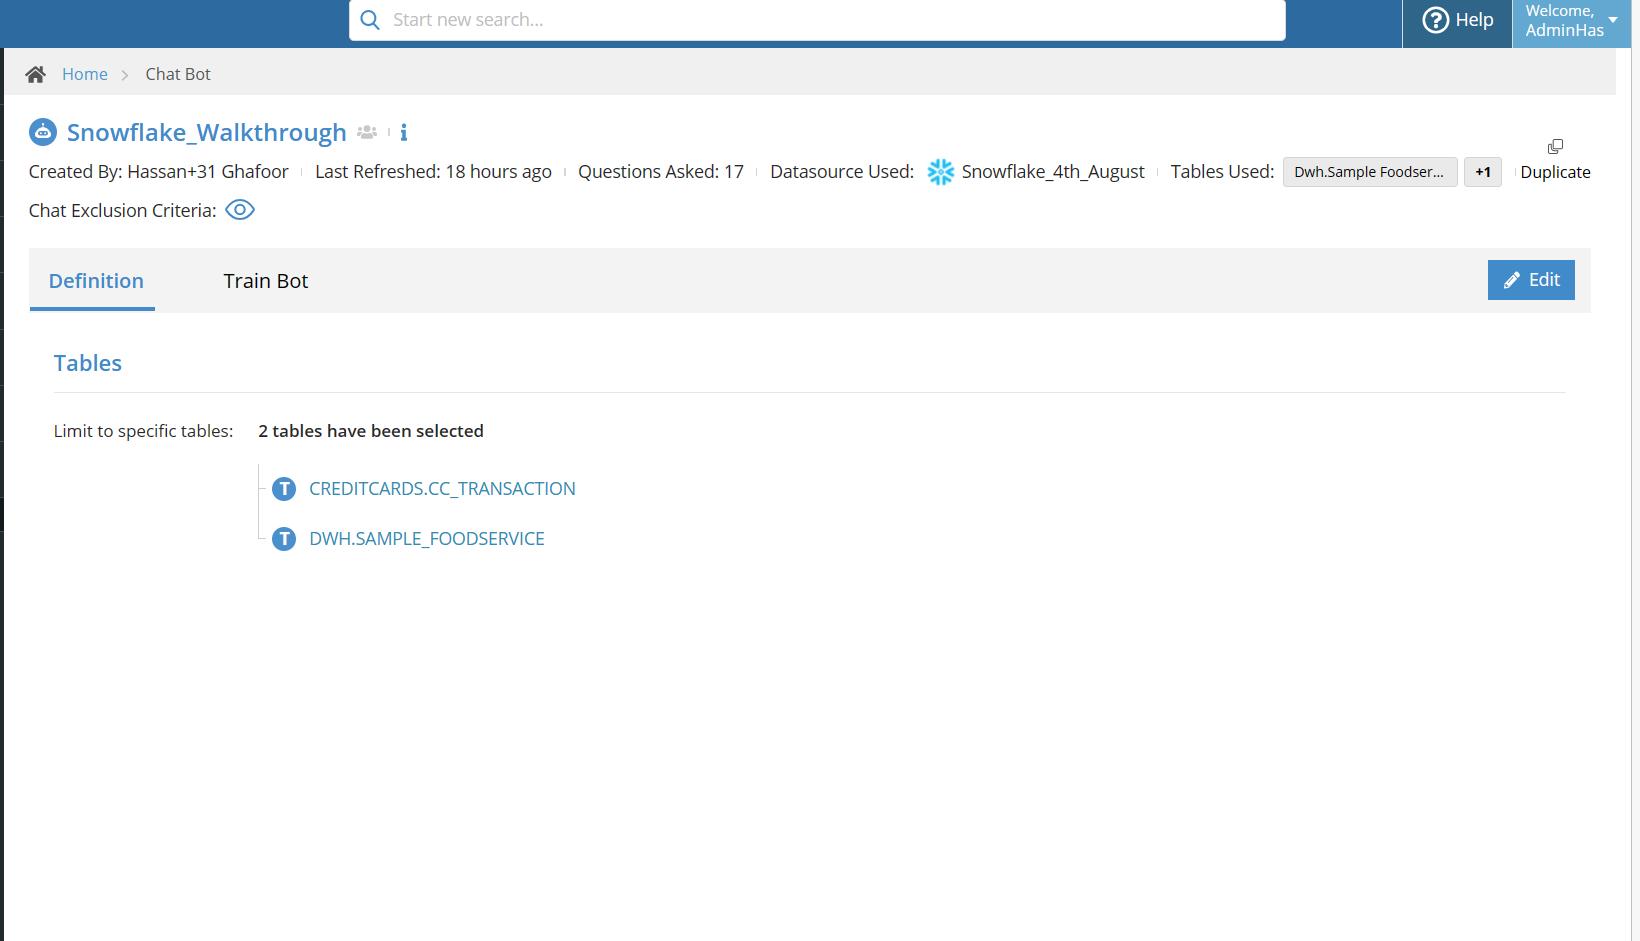Open the CREDITCARDS.CC_TRANSACTION table link
This screenshot has height=941, width=1640.
[442, 489]
